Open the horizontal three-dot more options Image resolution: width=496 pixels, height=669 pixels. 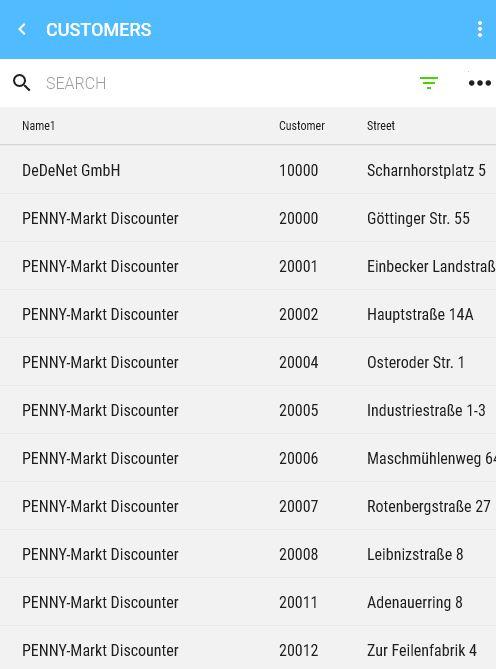coord(480,83)
